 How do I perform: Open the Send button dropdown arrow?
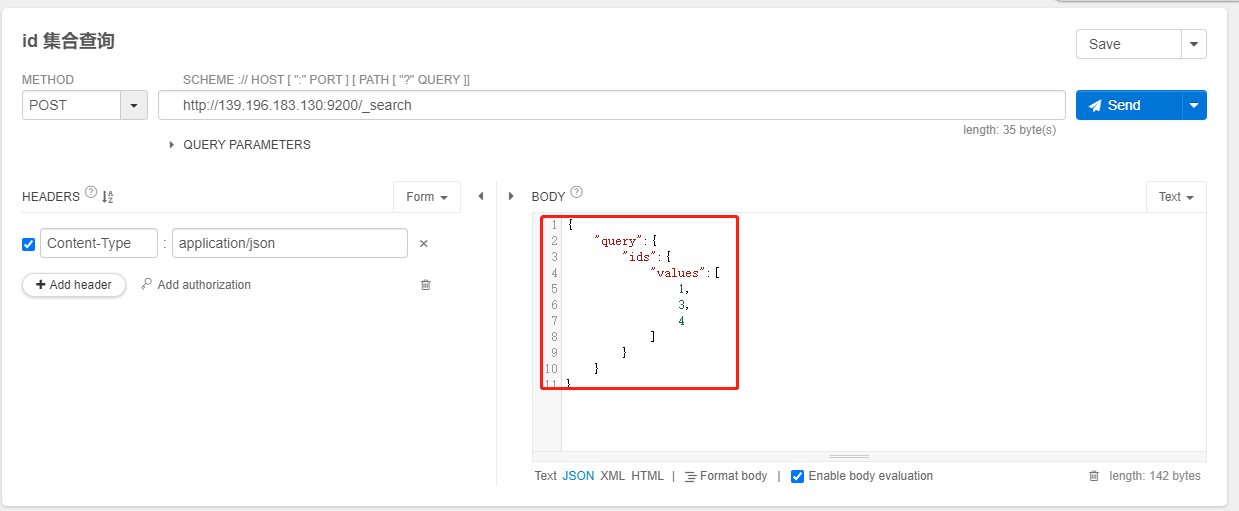pos(1194,105)
